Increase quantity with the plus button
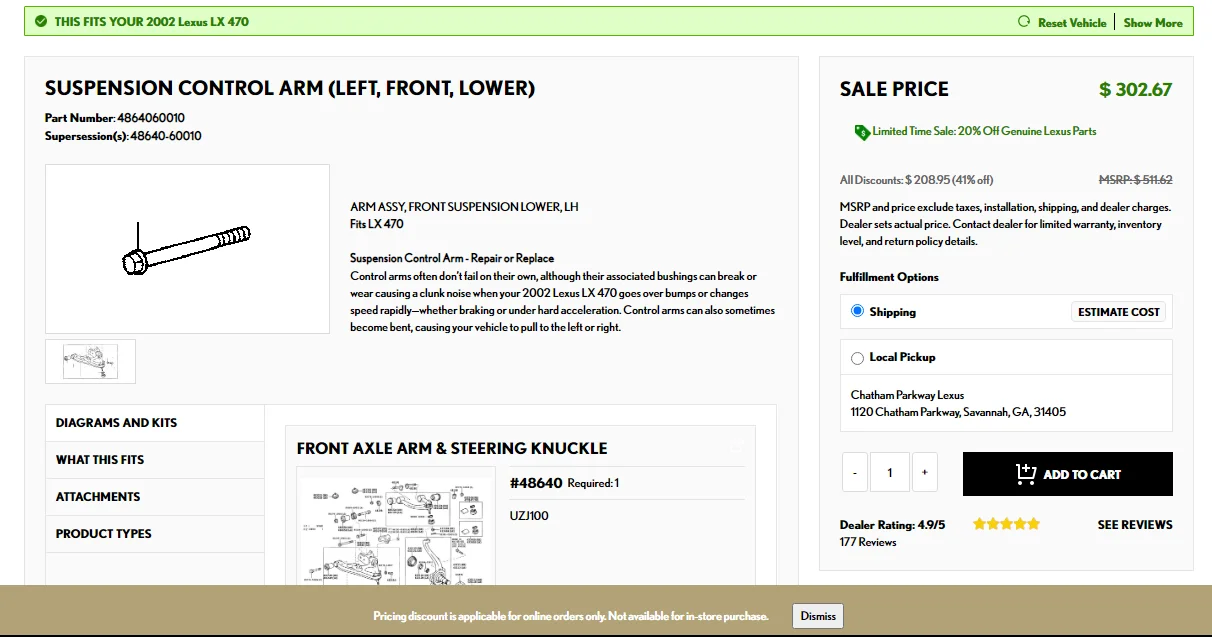Image resolution: width=1212 pixels, height=637 pixels. 925,473
